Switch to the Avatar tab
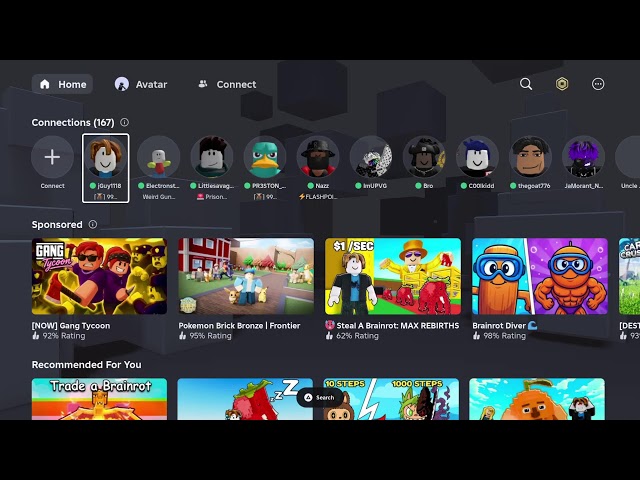 (x=141, y=84)
